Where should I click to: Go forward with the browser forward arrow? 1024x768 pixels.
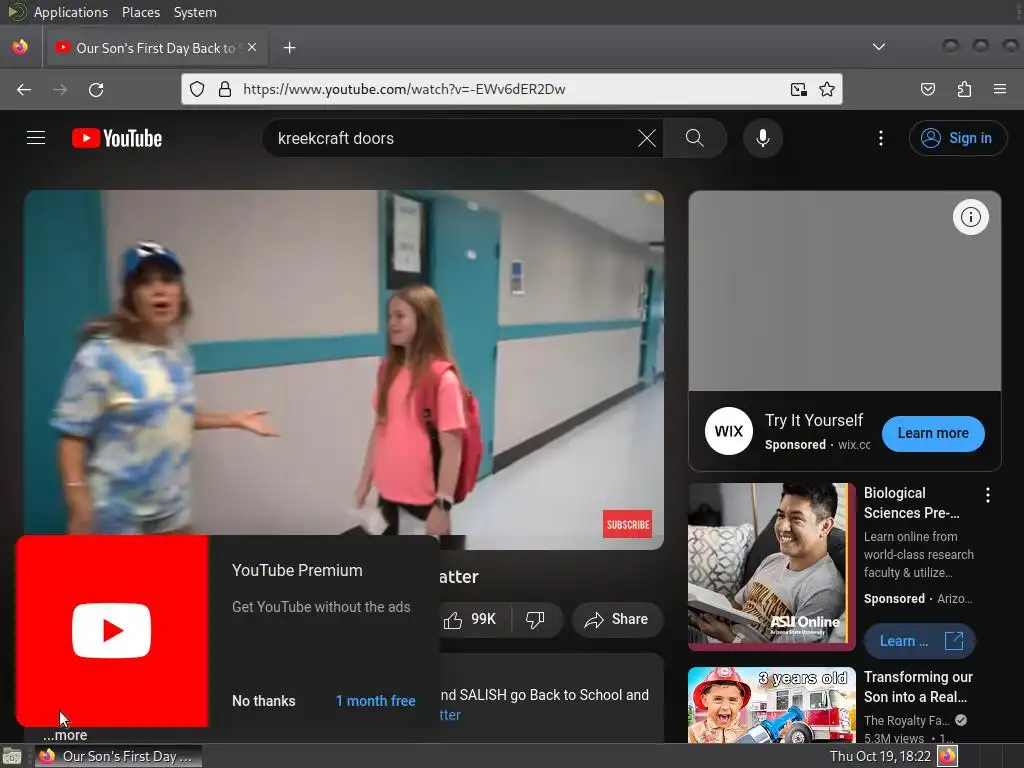click(x=60, y=89)
